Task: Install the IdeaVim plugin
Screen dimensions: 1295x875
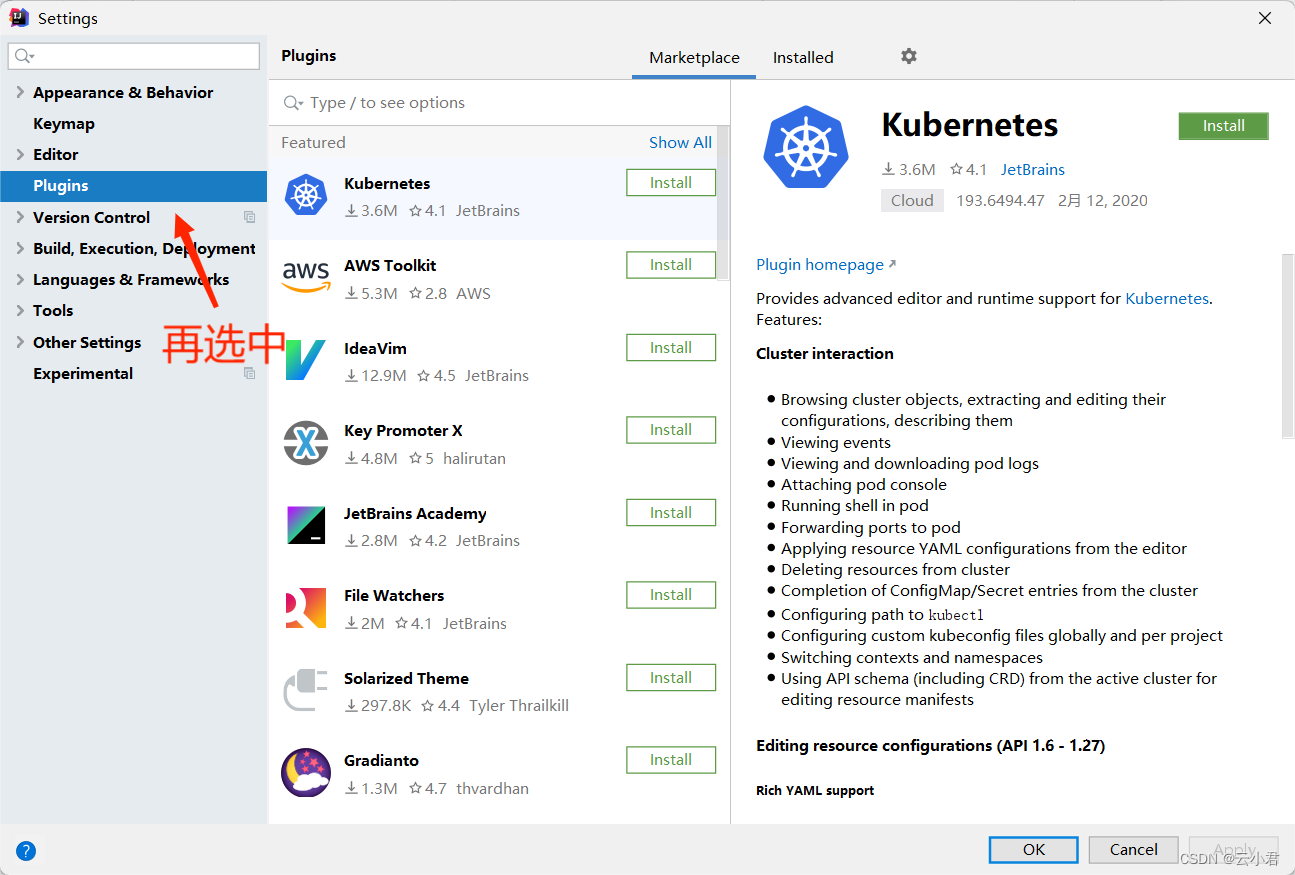Action: click(x=671, y=348)
